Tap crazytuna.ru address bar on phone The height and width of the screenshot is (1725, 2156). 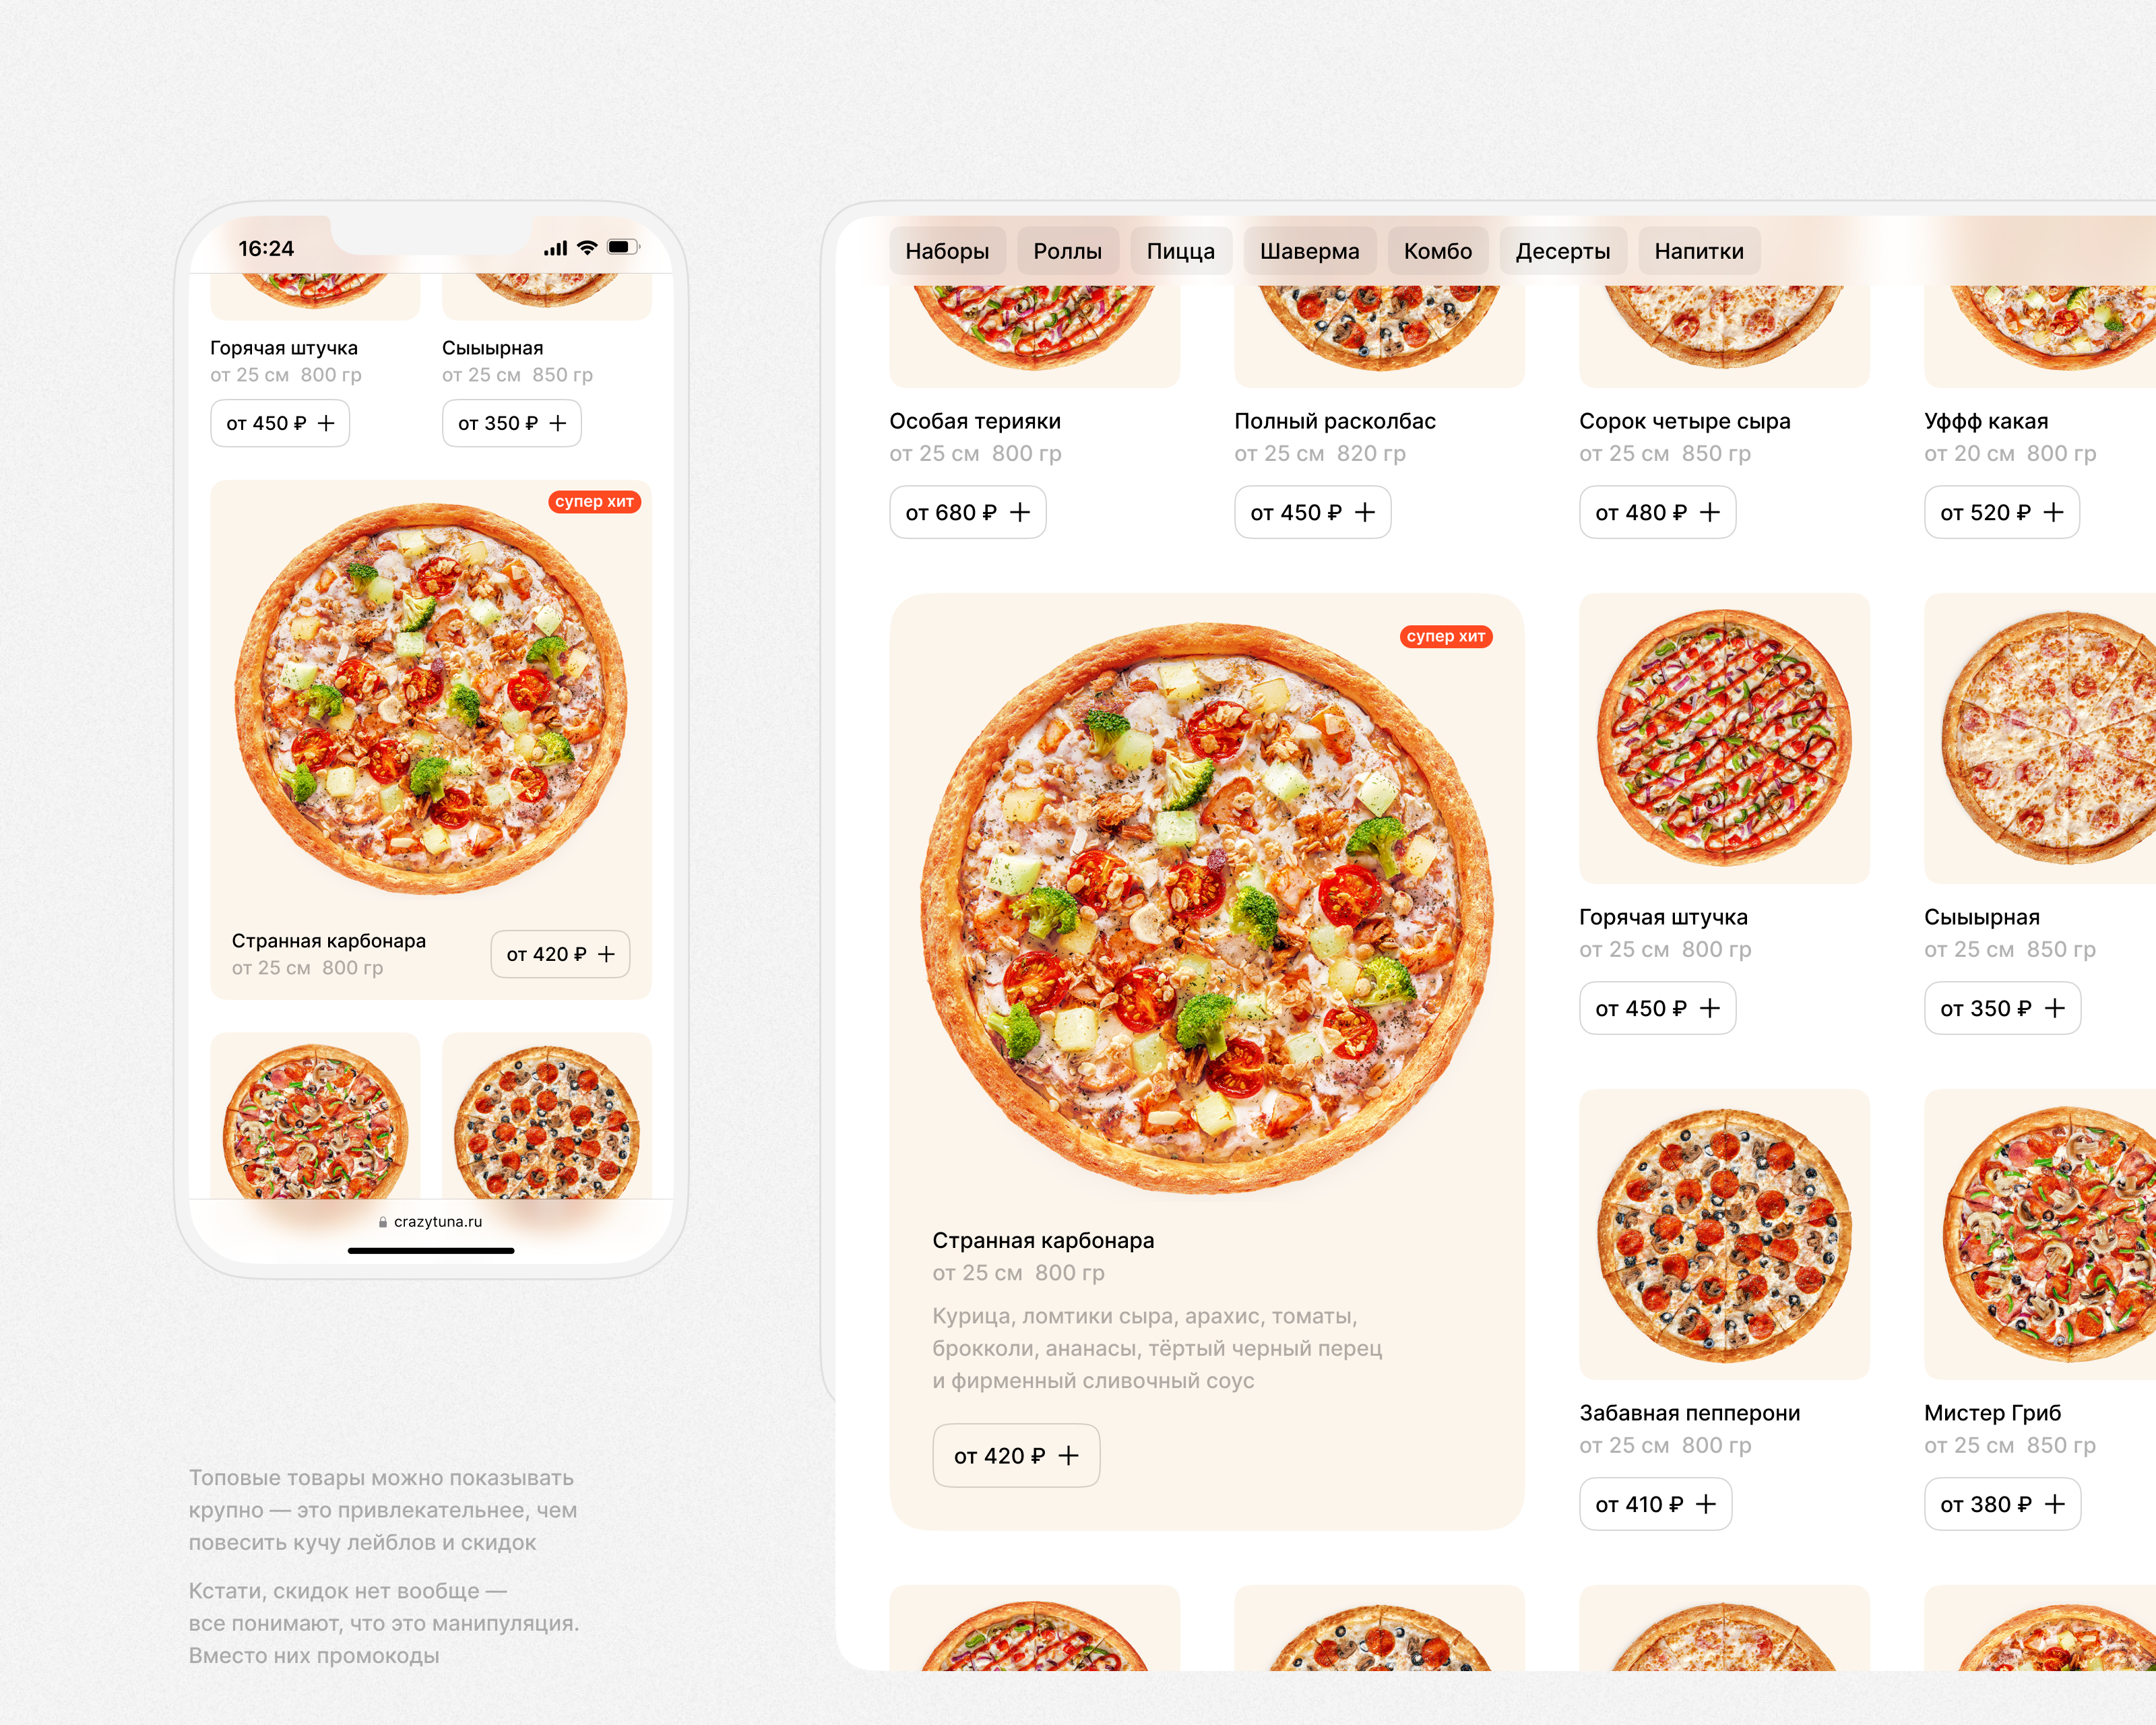431,1222
